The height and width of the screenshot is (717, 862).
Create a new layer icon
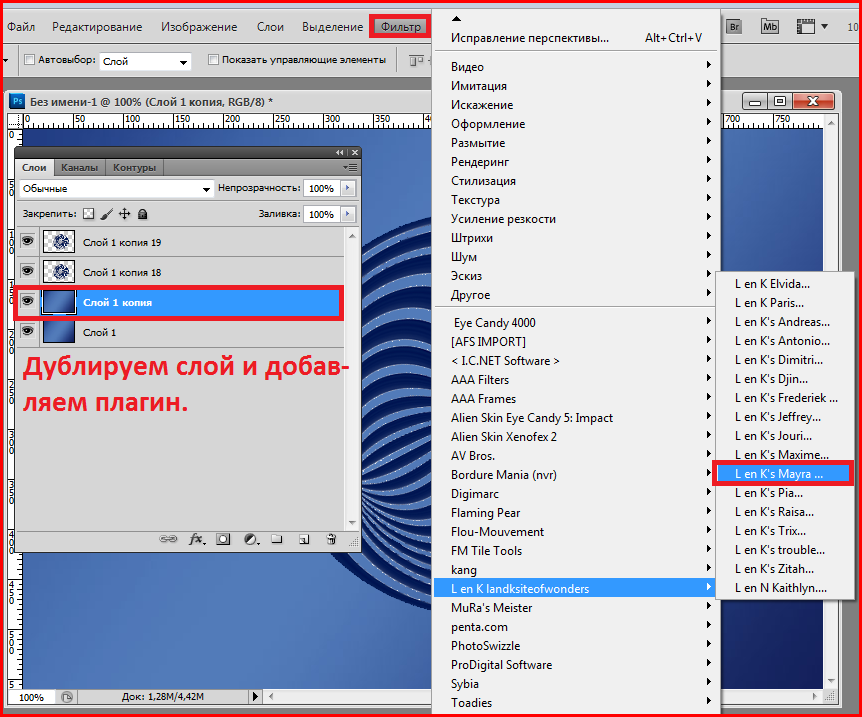tap(304, 539)
